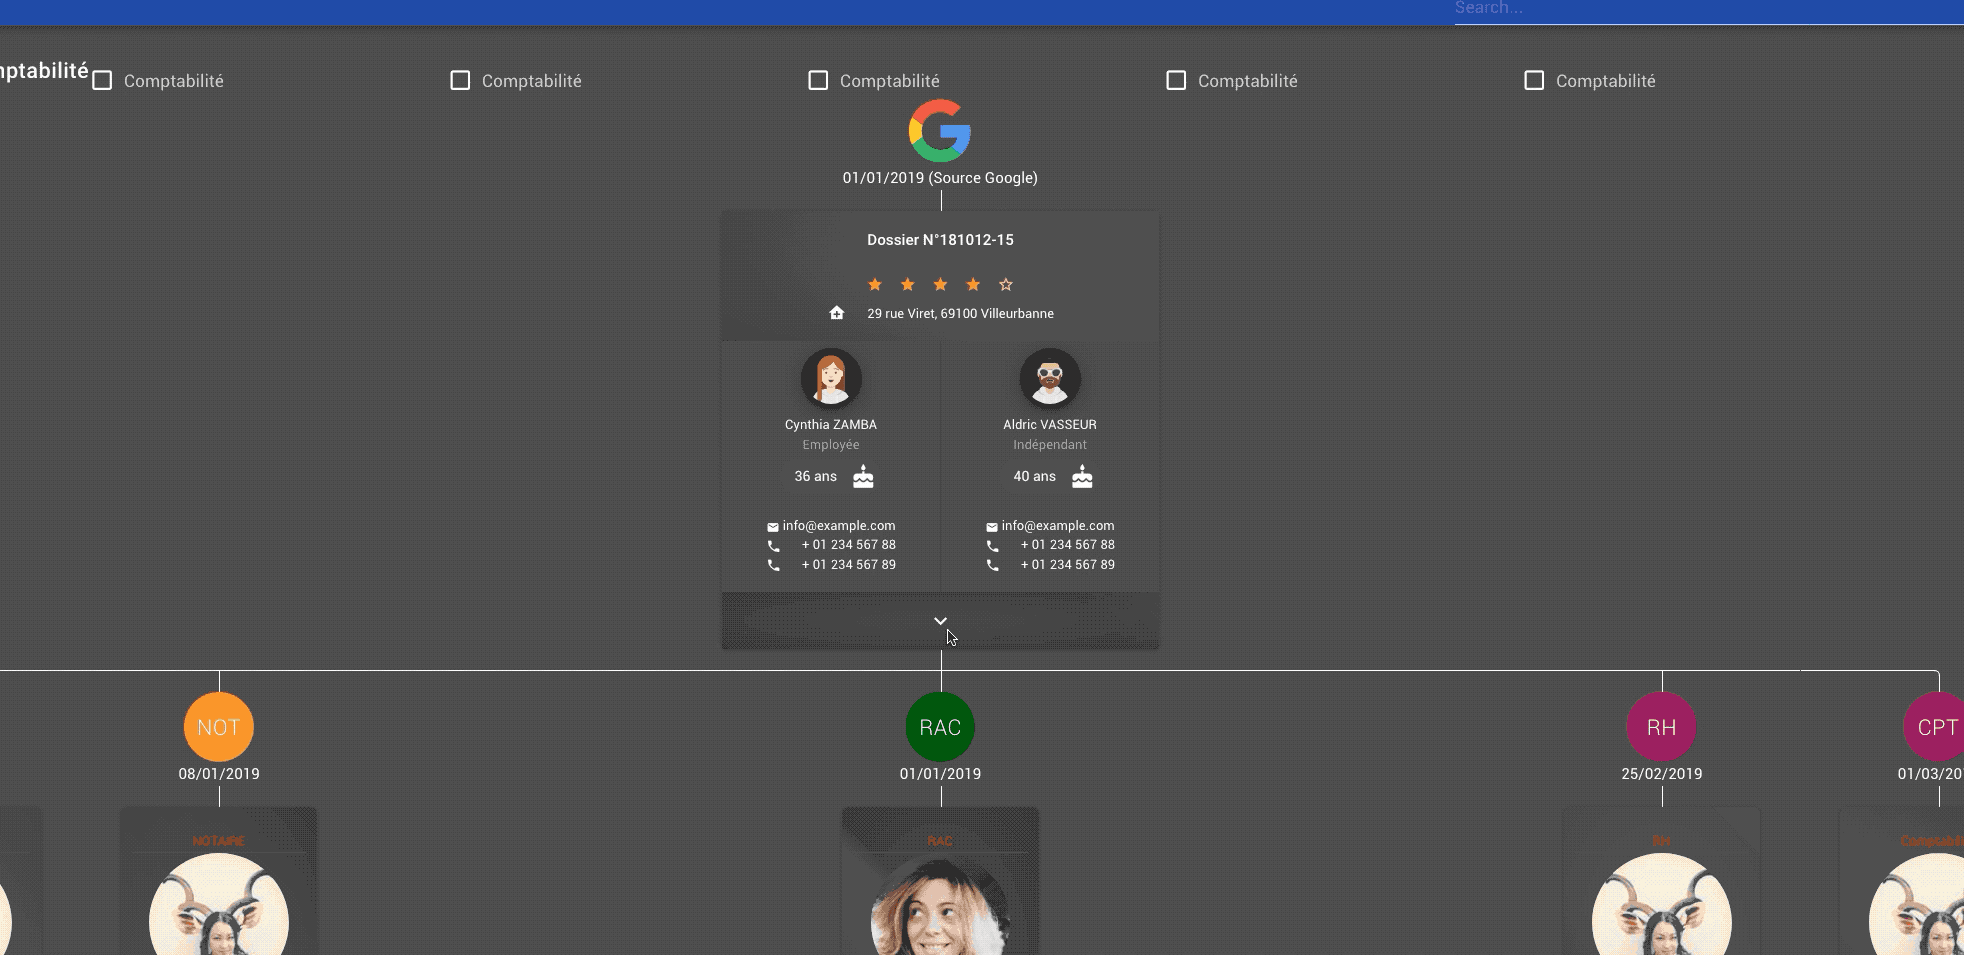The width and height of the screenshot is (1964, 955).
Task: Set rating with the fourth filled star
Action: tap(973, 285)
